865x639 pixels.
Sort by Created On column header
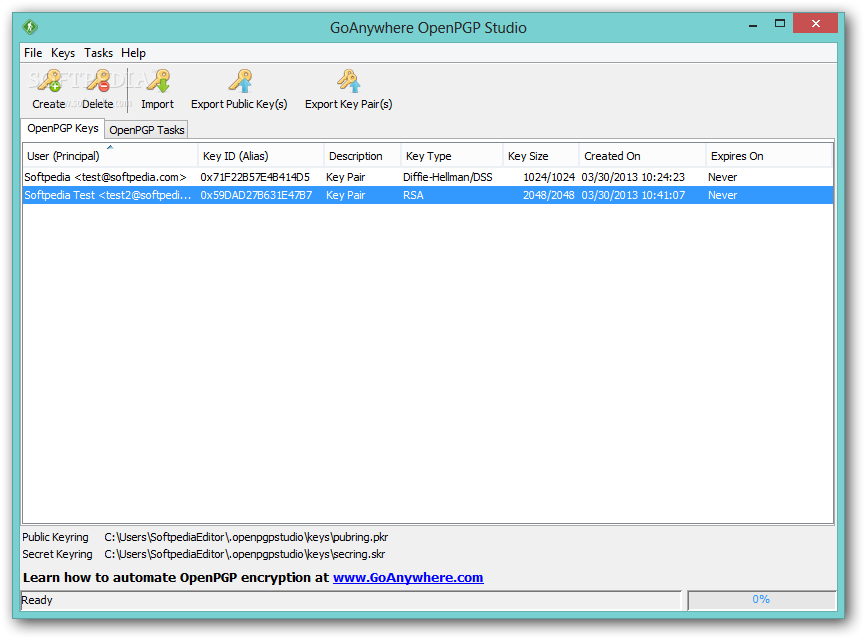pyautogui.click(x=643, y=156)
